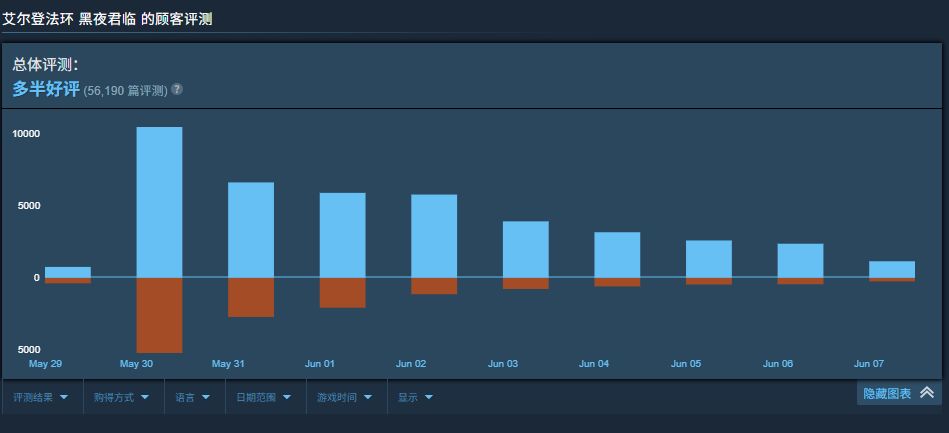Select the May 31 negative orange bar
Screen dimensions: 949x433
[x=251, y=297]
